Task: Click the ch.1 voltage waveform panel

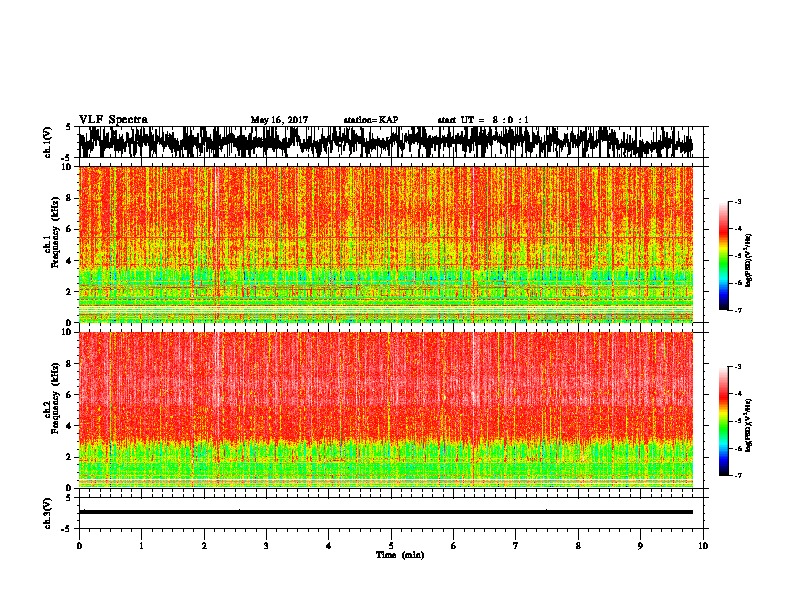Action: (x=391, y=142)
